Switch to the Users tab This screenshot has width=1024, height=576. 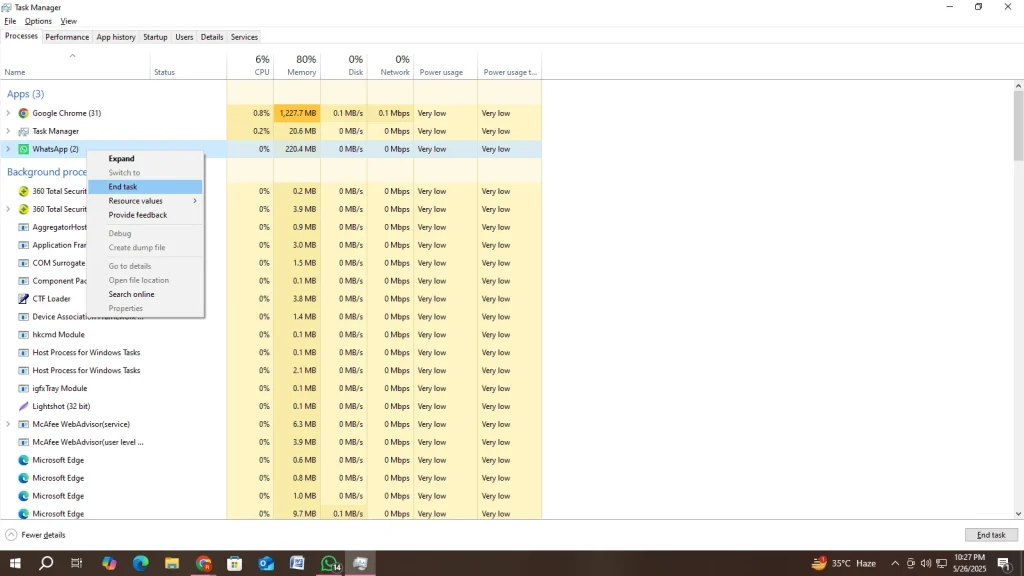184,37
